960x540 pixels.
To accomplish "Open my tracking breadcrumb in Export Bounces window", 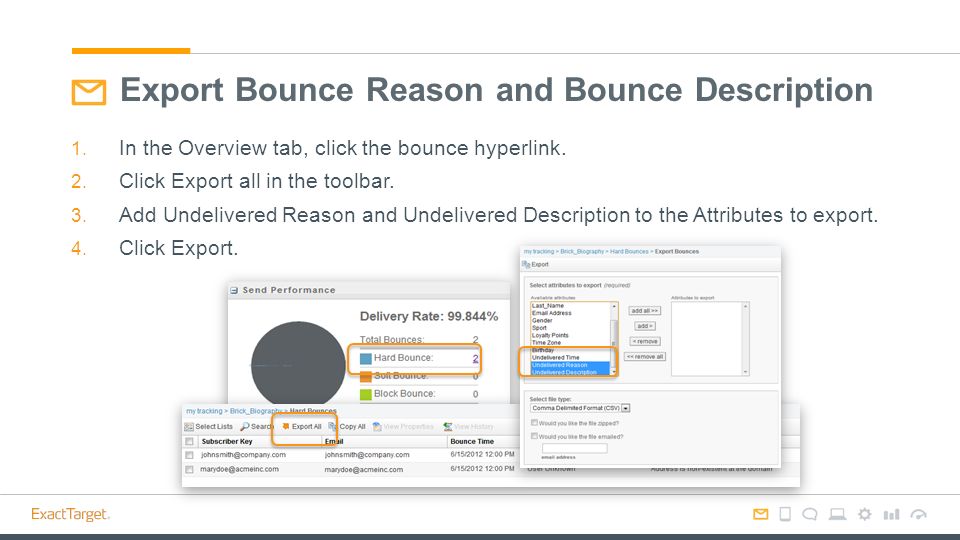I will click(x=539, y=252).
